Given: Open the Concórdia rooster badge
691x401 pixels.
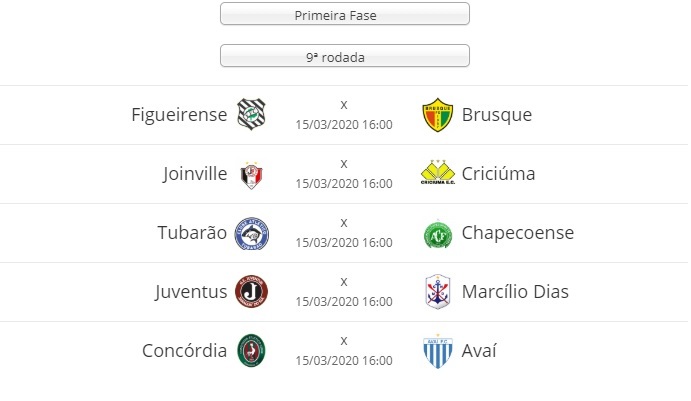Looking at the screenshot, I should [251, 350].
